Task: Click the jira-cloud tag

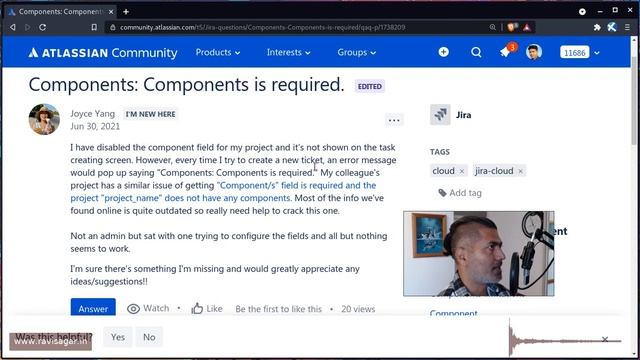Action: [494, 171]
